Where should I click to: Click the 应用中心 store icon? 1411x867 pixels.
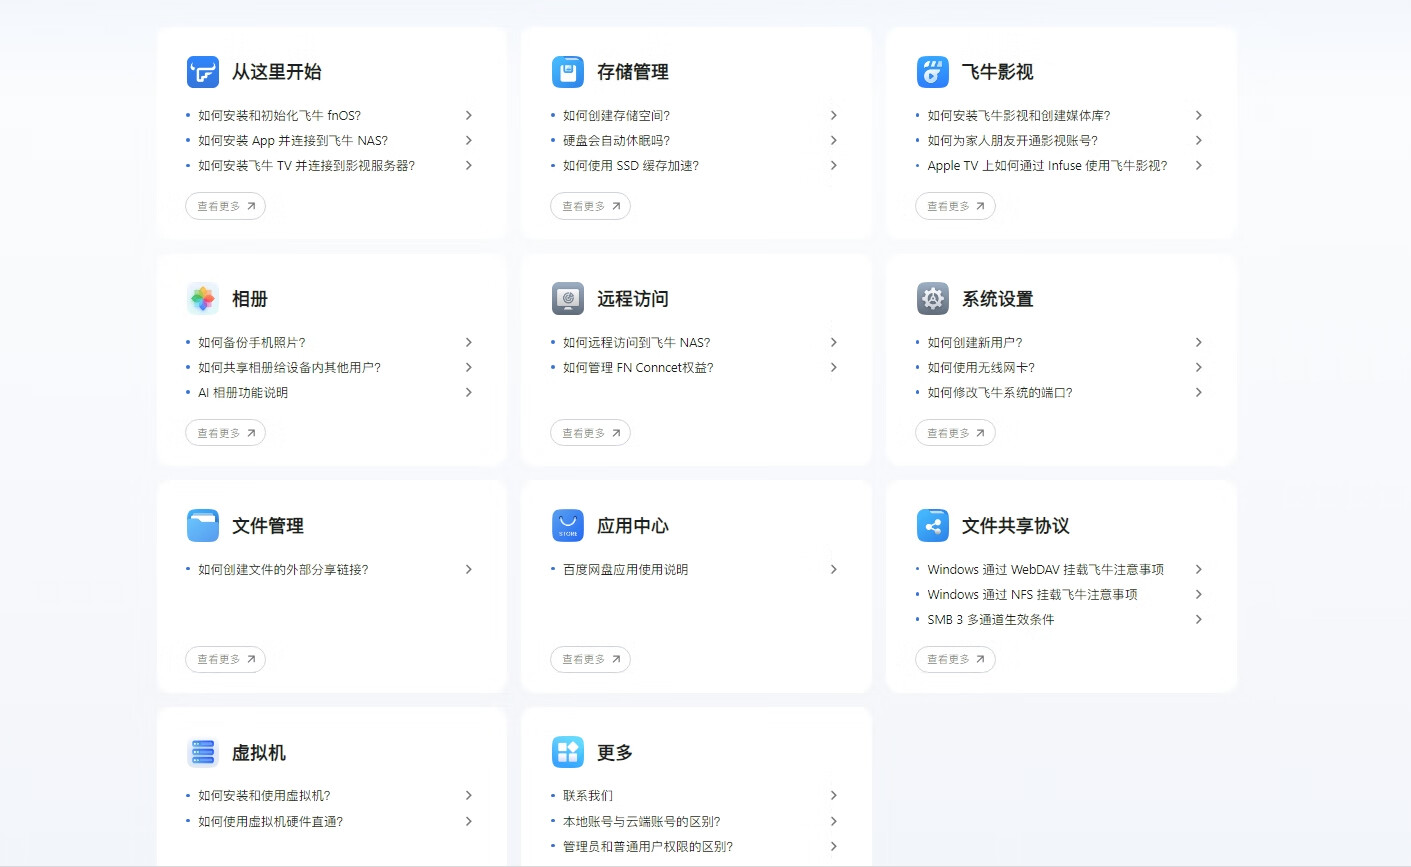tap(568, 526)
